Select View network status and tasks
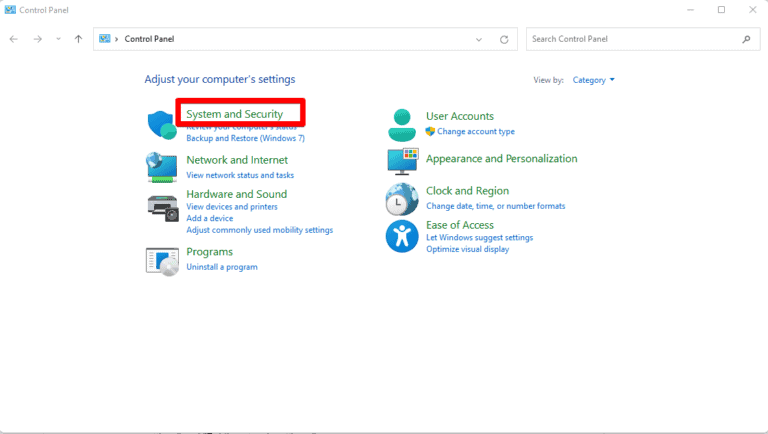Viewport: 768px width, 434px height. coord(240,175)
